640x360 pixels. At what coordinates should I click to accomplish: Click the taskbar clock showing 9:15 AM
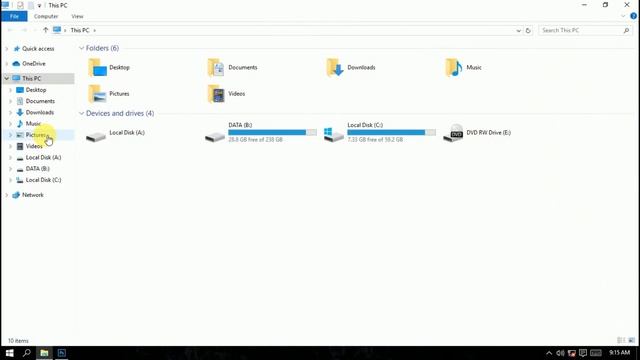coord(620,353)
